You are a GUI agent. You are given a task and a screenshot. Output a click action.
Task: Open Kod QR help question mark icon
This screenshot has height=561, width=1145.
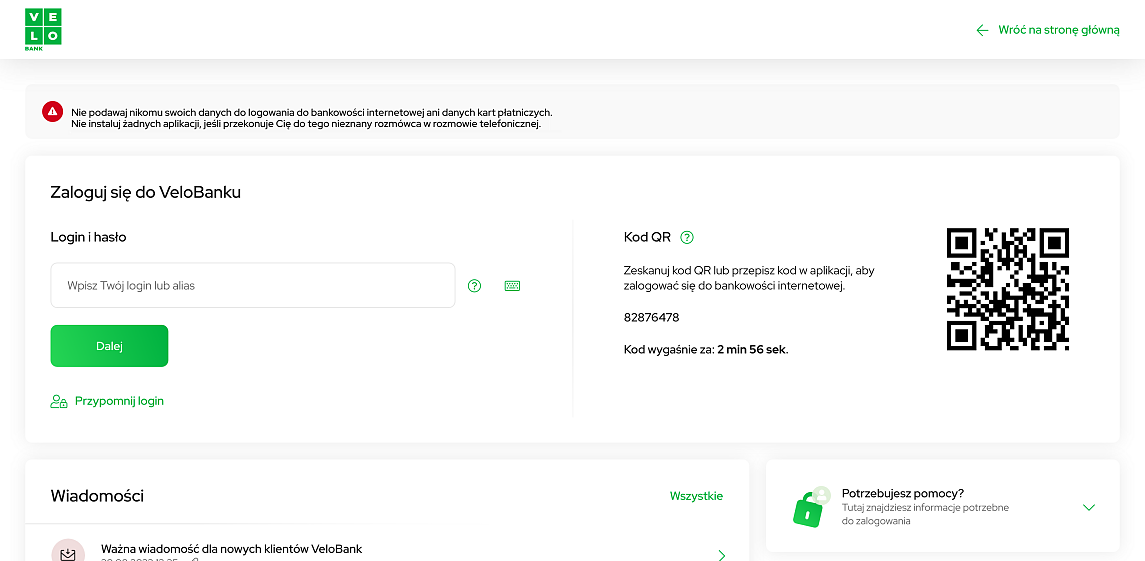tap(686, 237)
